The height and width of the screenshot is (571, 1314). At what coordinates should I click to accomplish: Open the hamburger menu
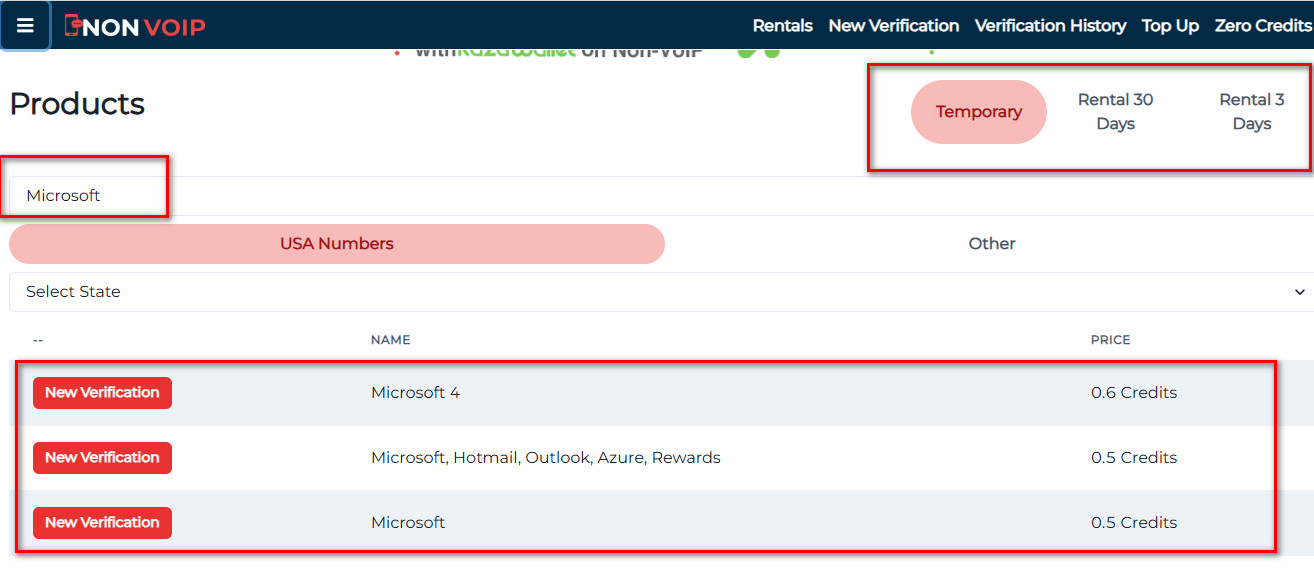click(x=25, y=25)
